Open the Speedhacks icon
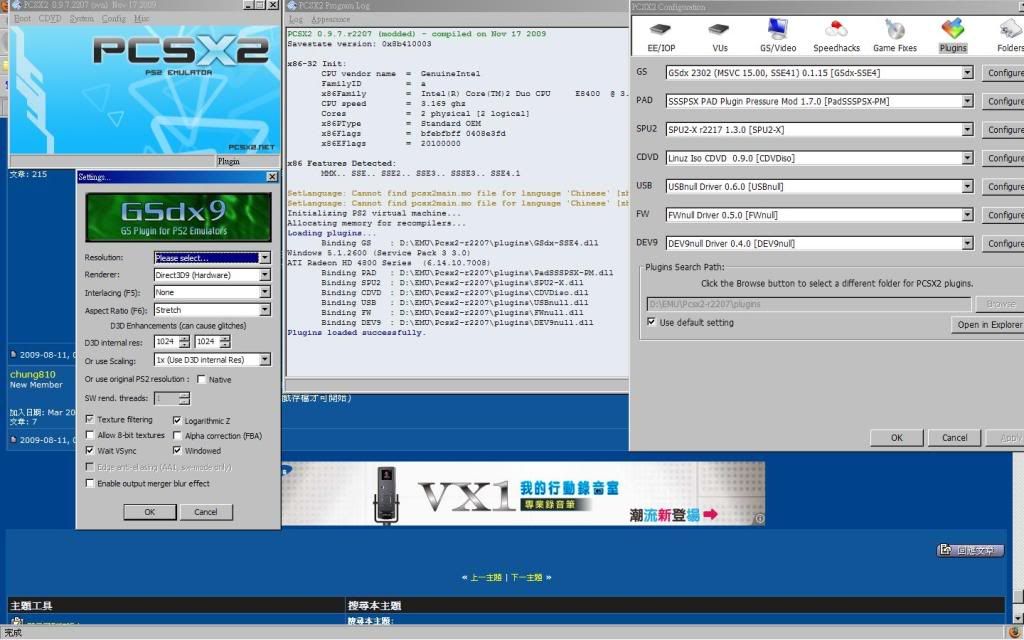 (836, 35)
